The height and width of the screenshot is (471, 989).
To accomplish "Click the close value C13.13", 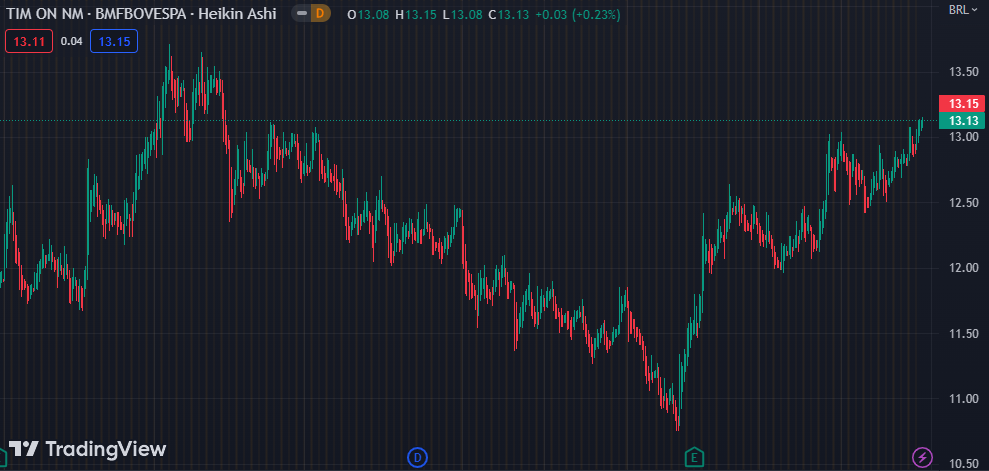I will point(508,14).
